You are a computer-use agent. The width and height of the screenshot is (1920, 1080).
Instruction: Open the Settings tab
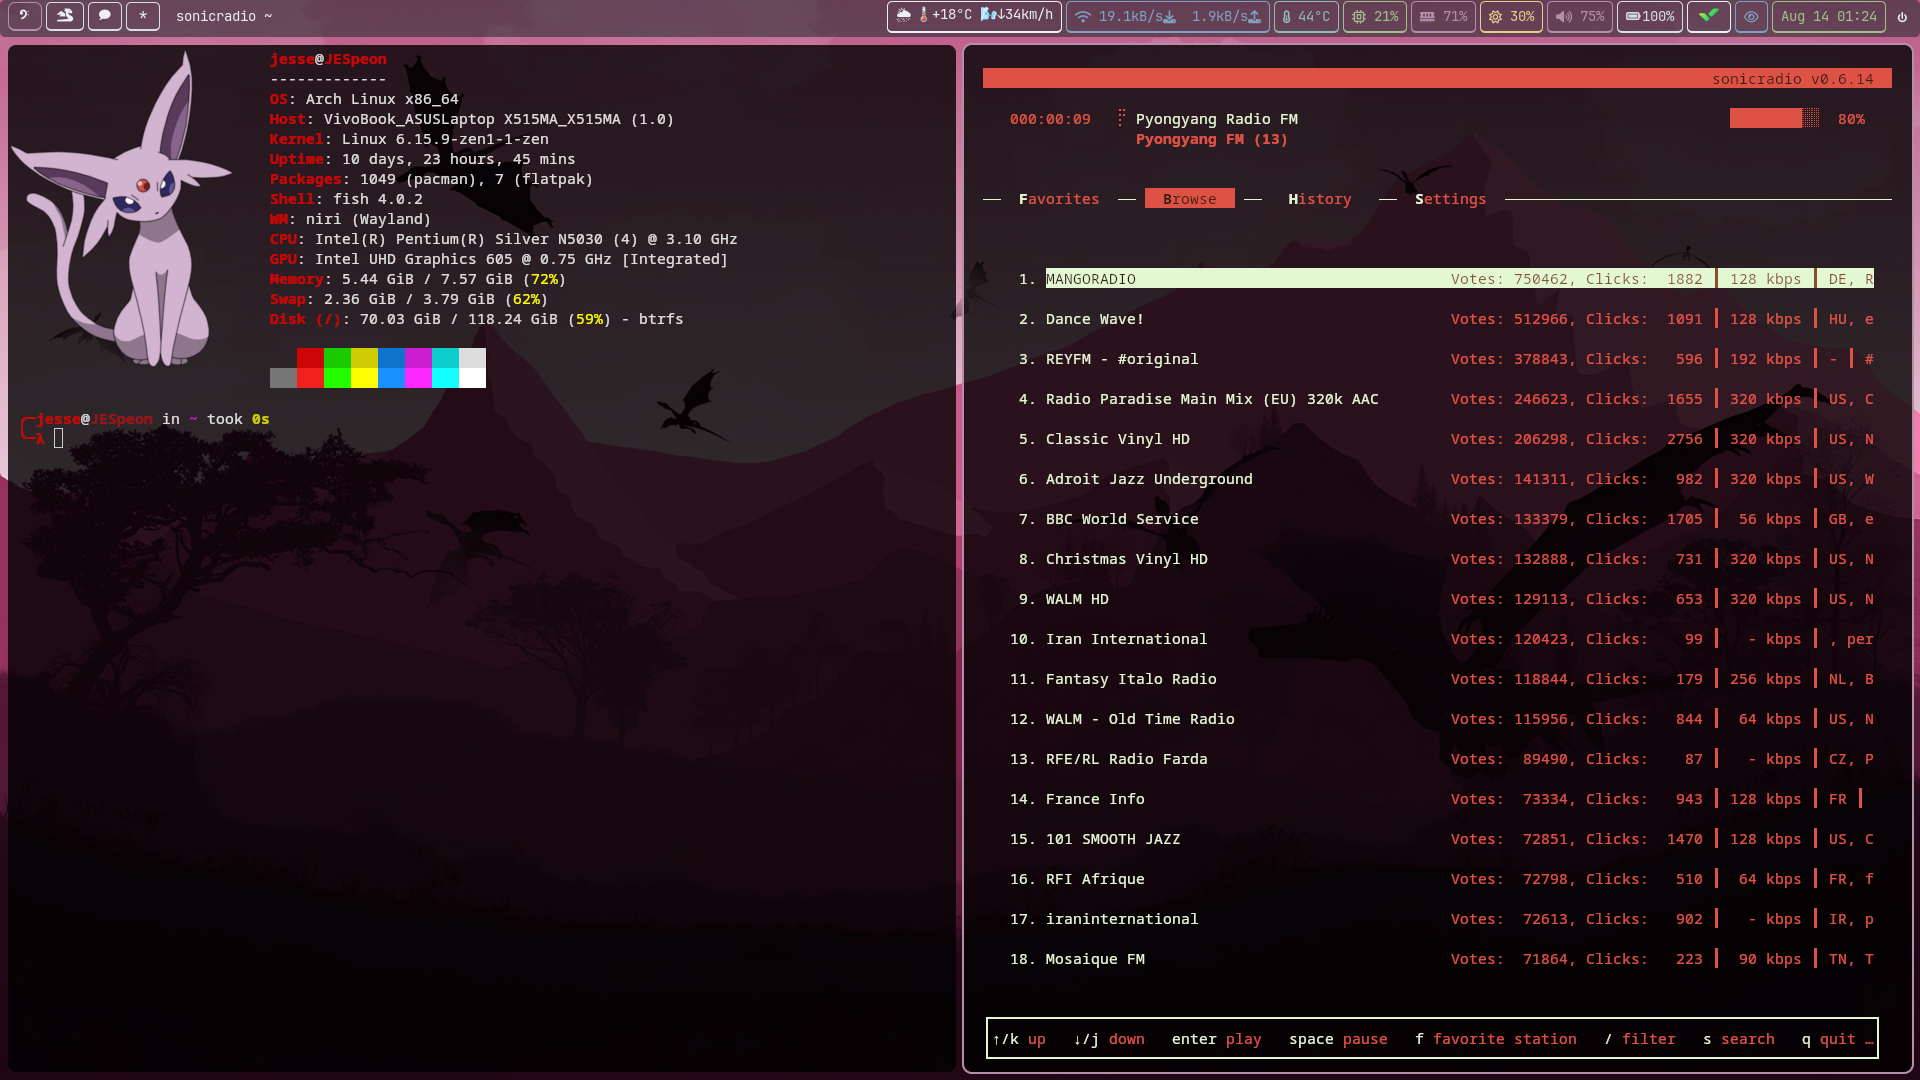pos(1450,199)
